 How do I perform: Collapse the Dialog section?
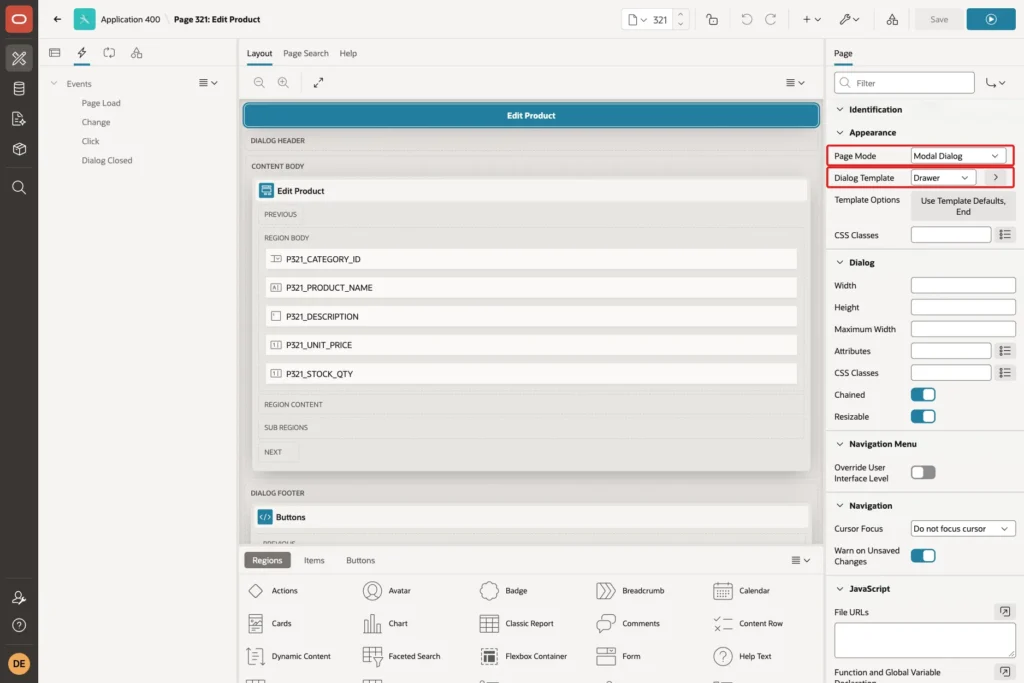coord(840,262)
